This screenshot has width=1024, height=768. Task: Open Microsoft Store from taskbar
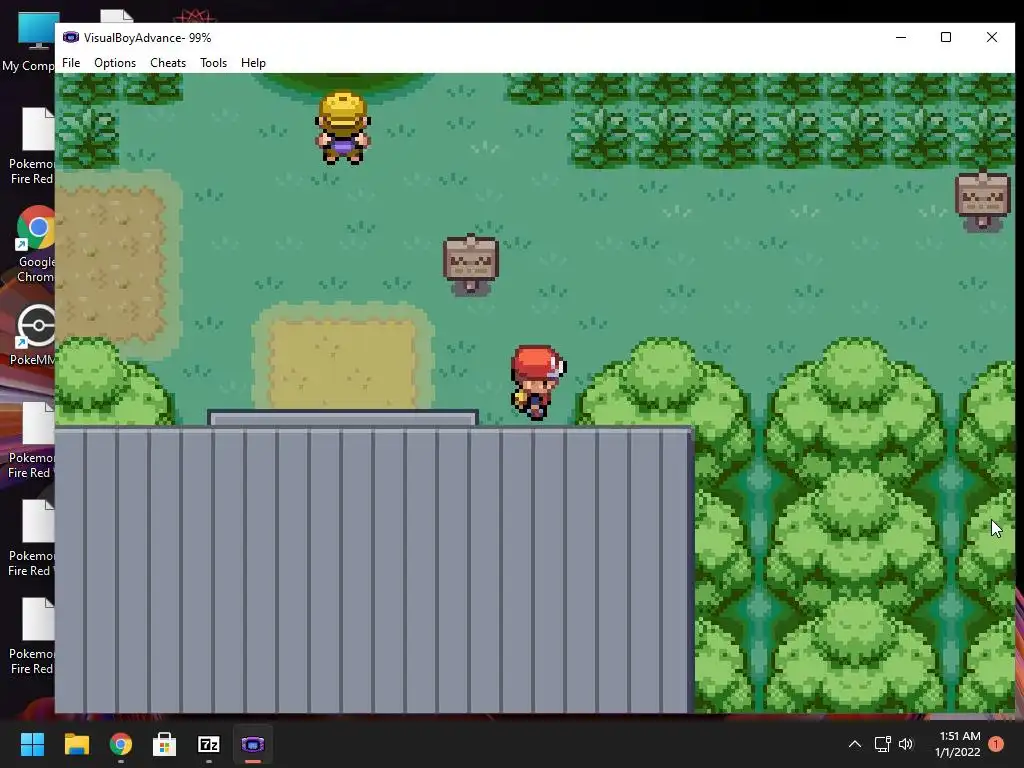click(x=165, y=744)
